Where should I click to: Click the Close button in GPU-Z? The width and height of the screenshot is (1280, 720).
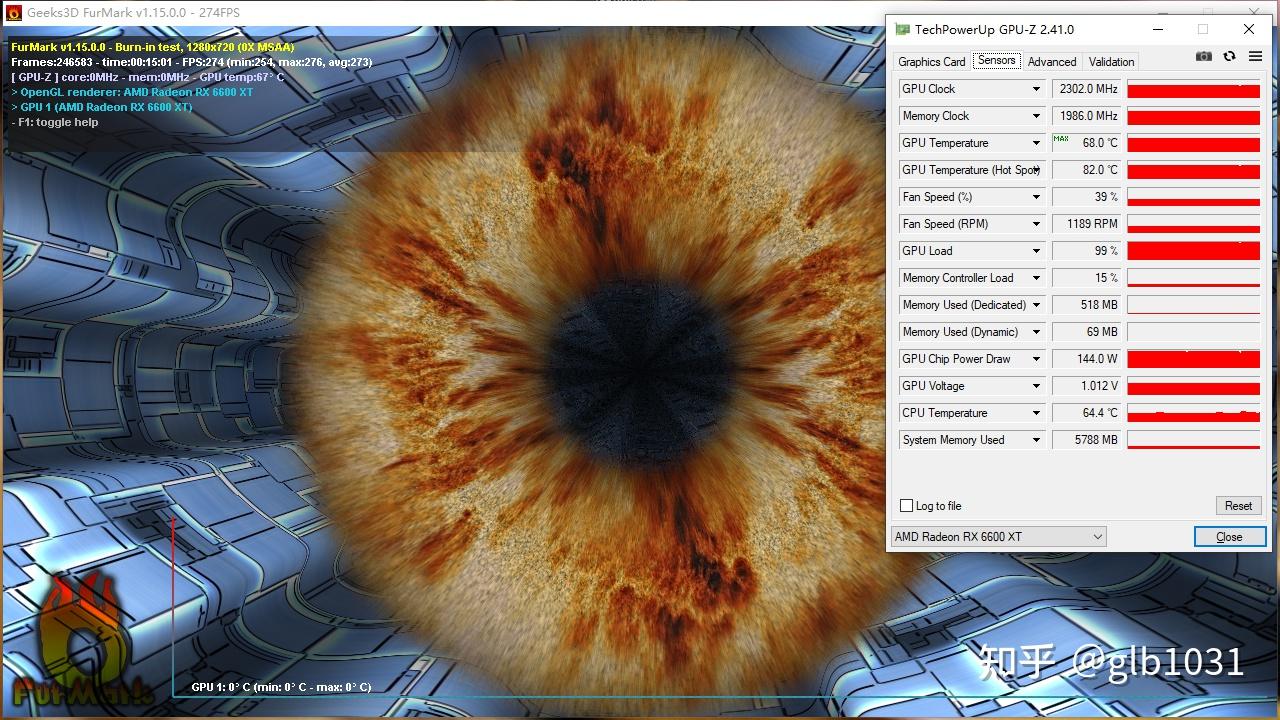(x=1229, y=537)
